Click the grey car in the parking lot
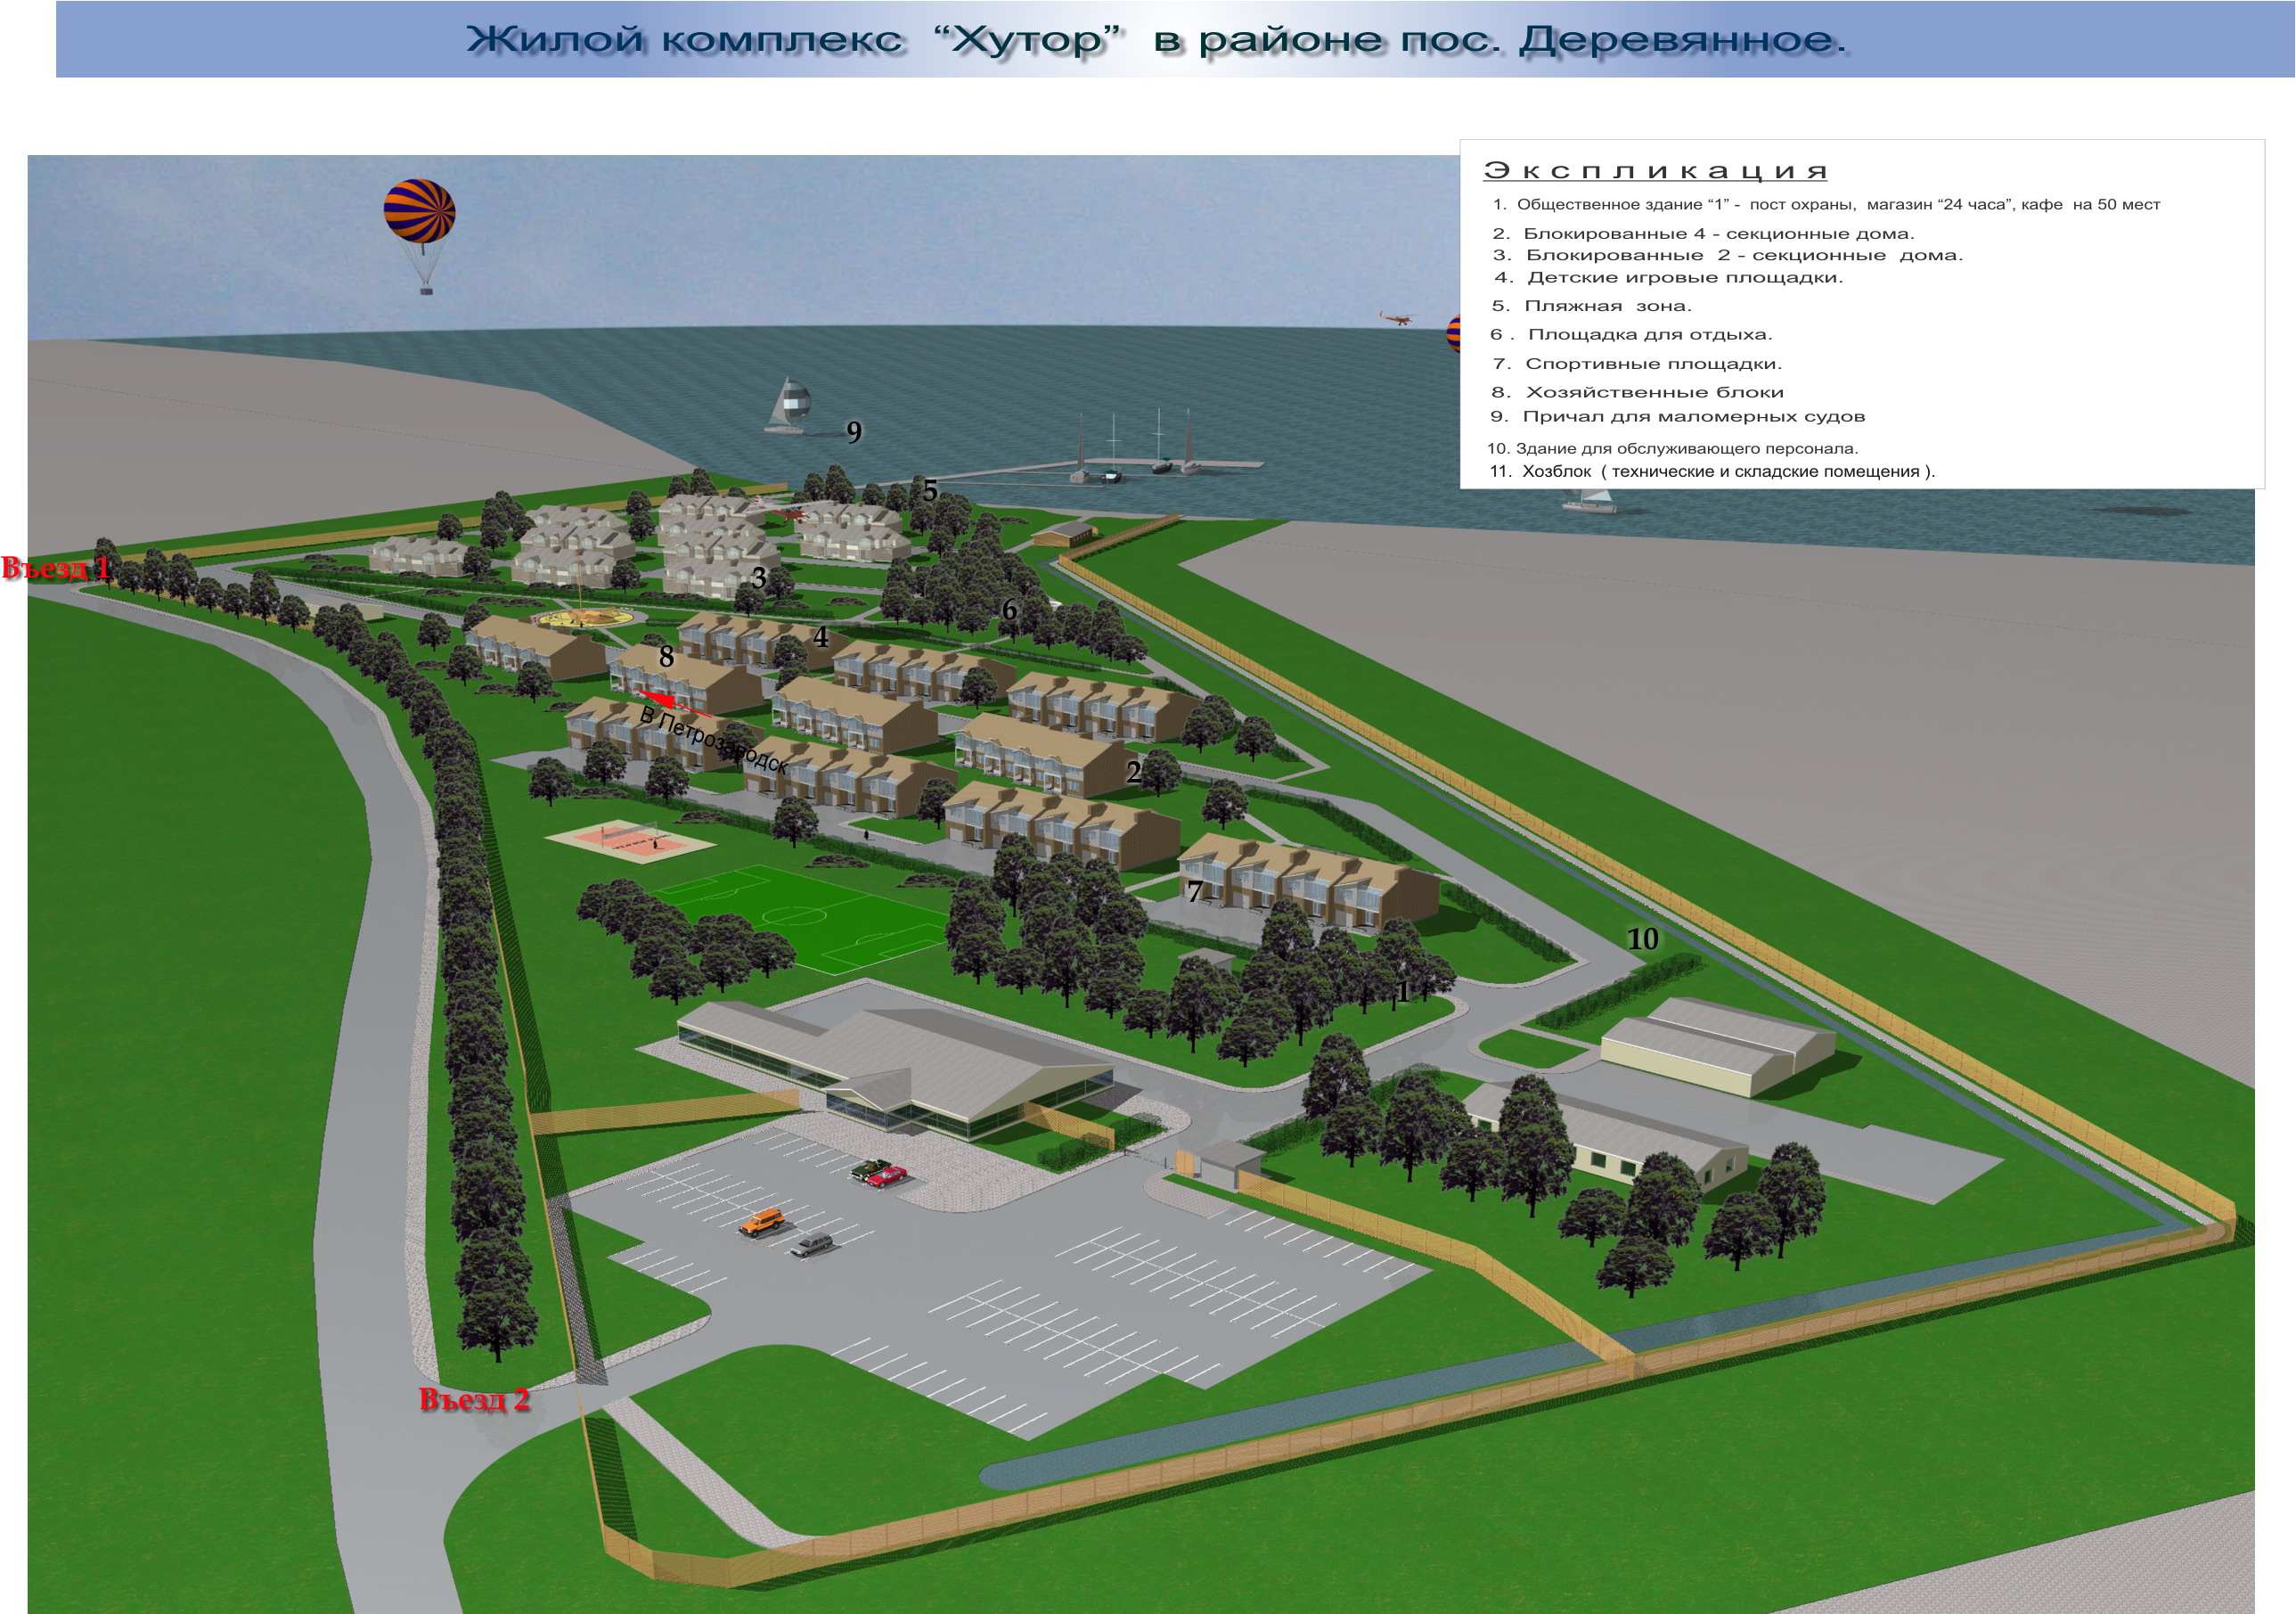The height and width of the screenshot is (1614, 2296). click(812, 1245)
